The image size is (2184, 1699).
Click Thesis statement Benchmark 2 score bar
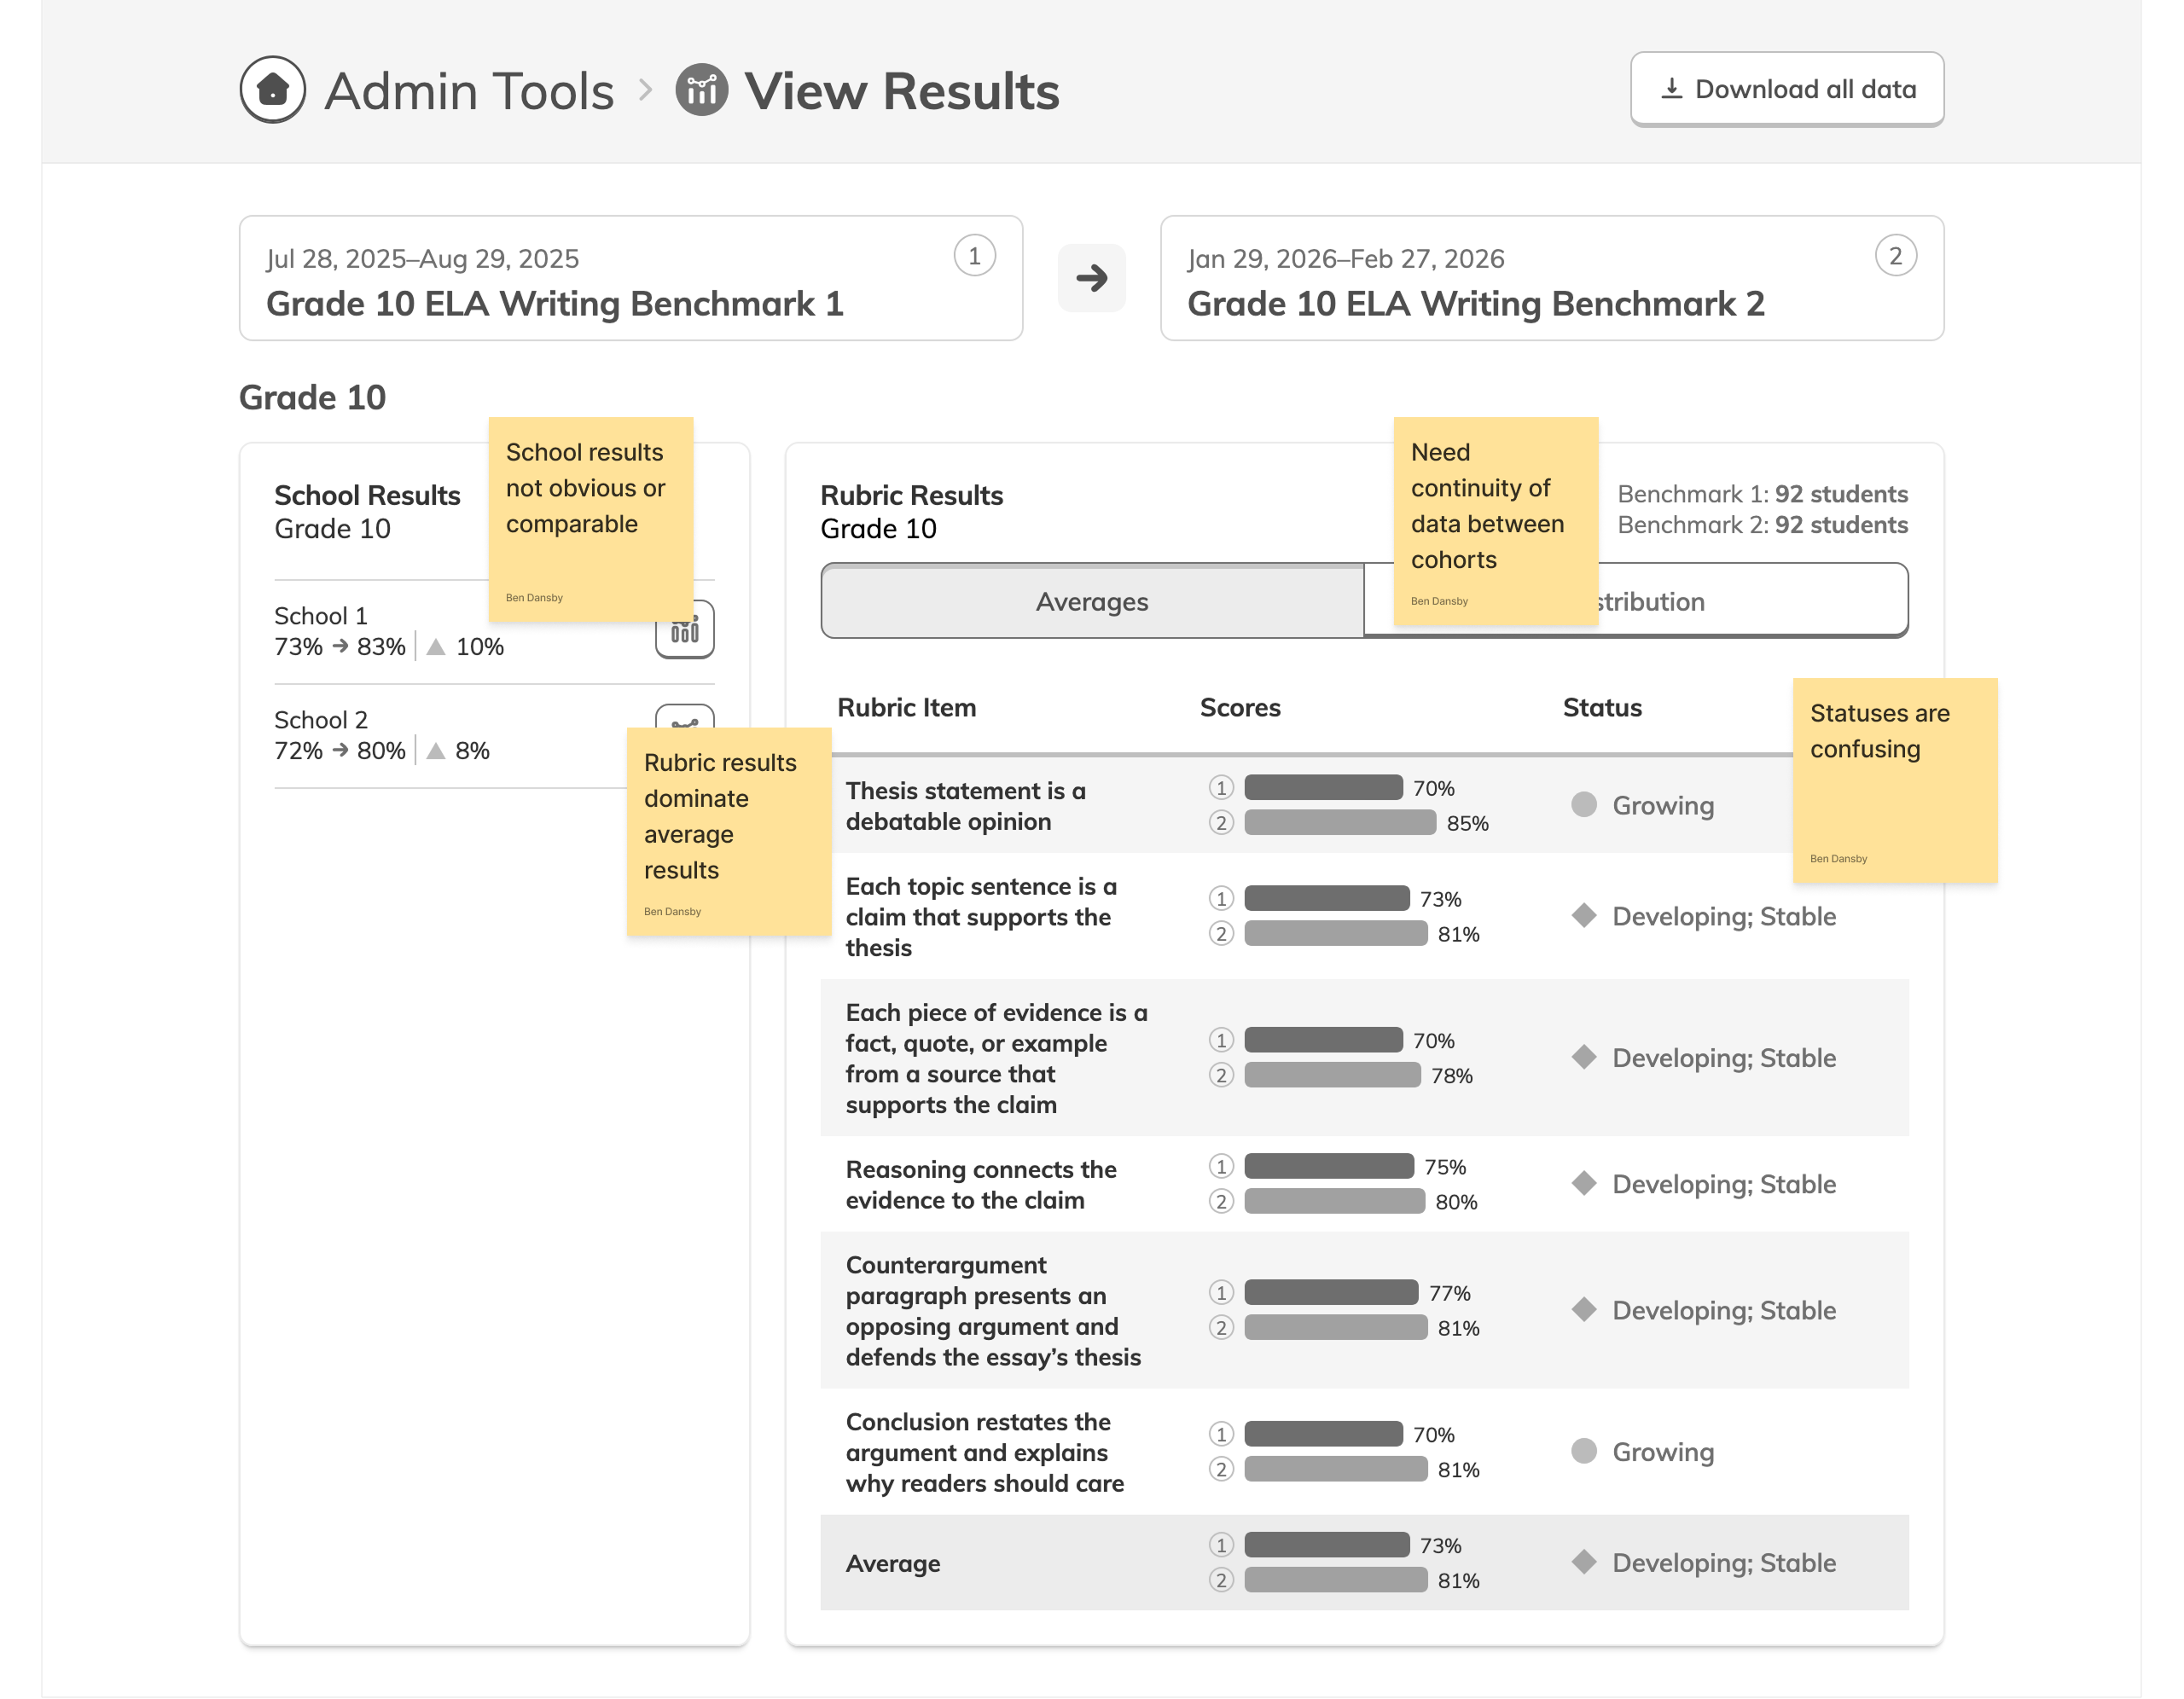tap(1340, 823)
